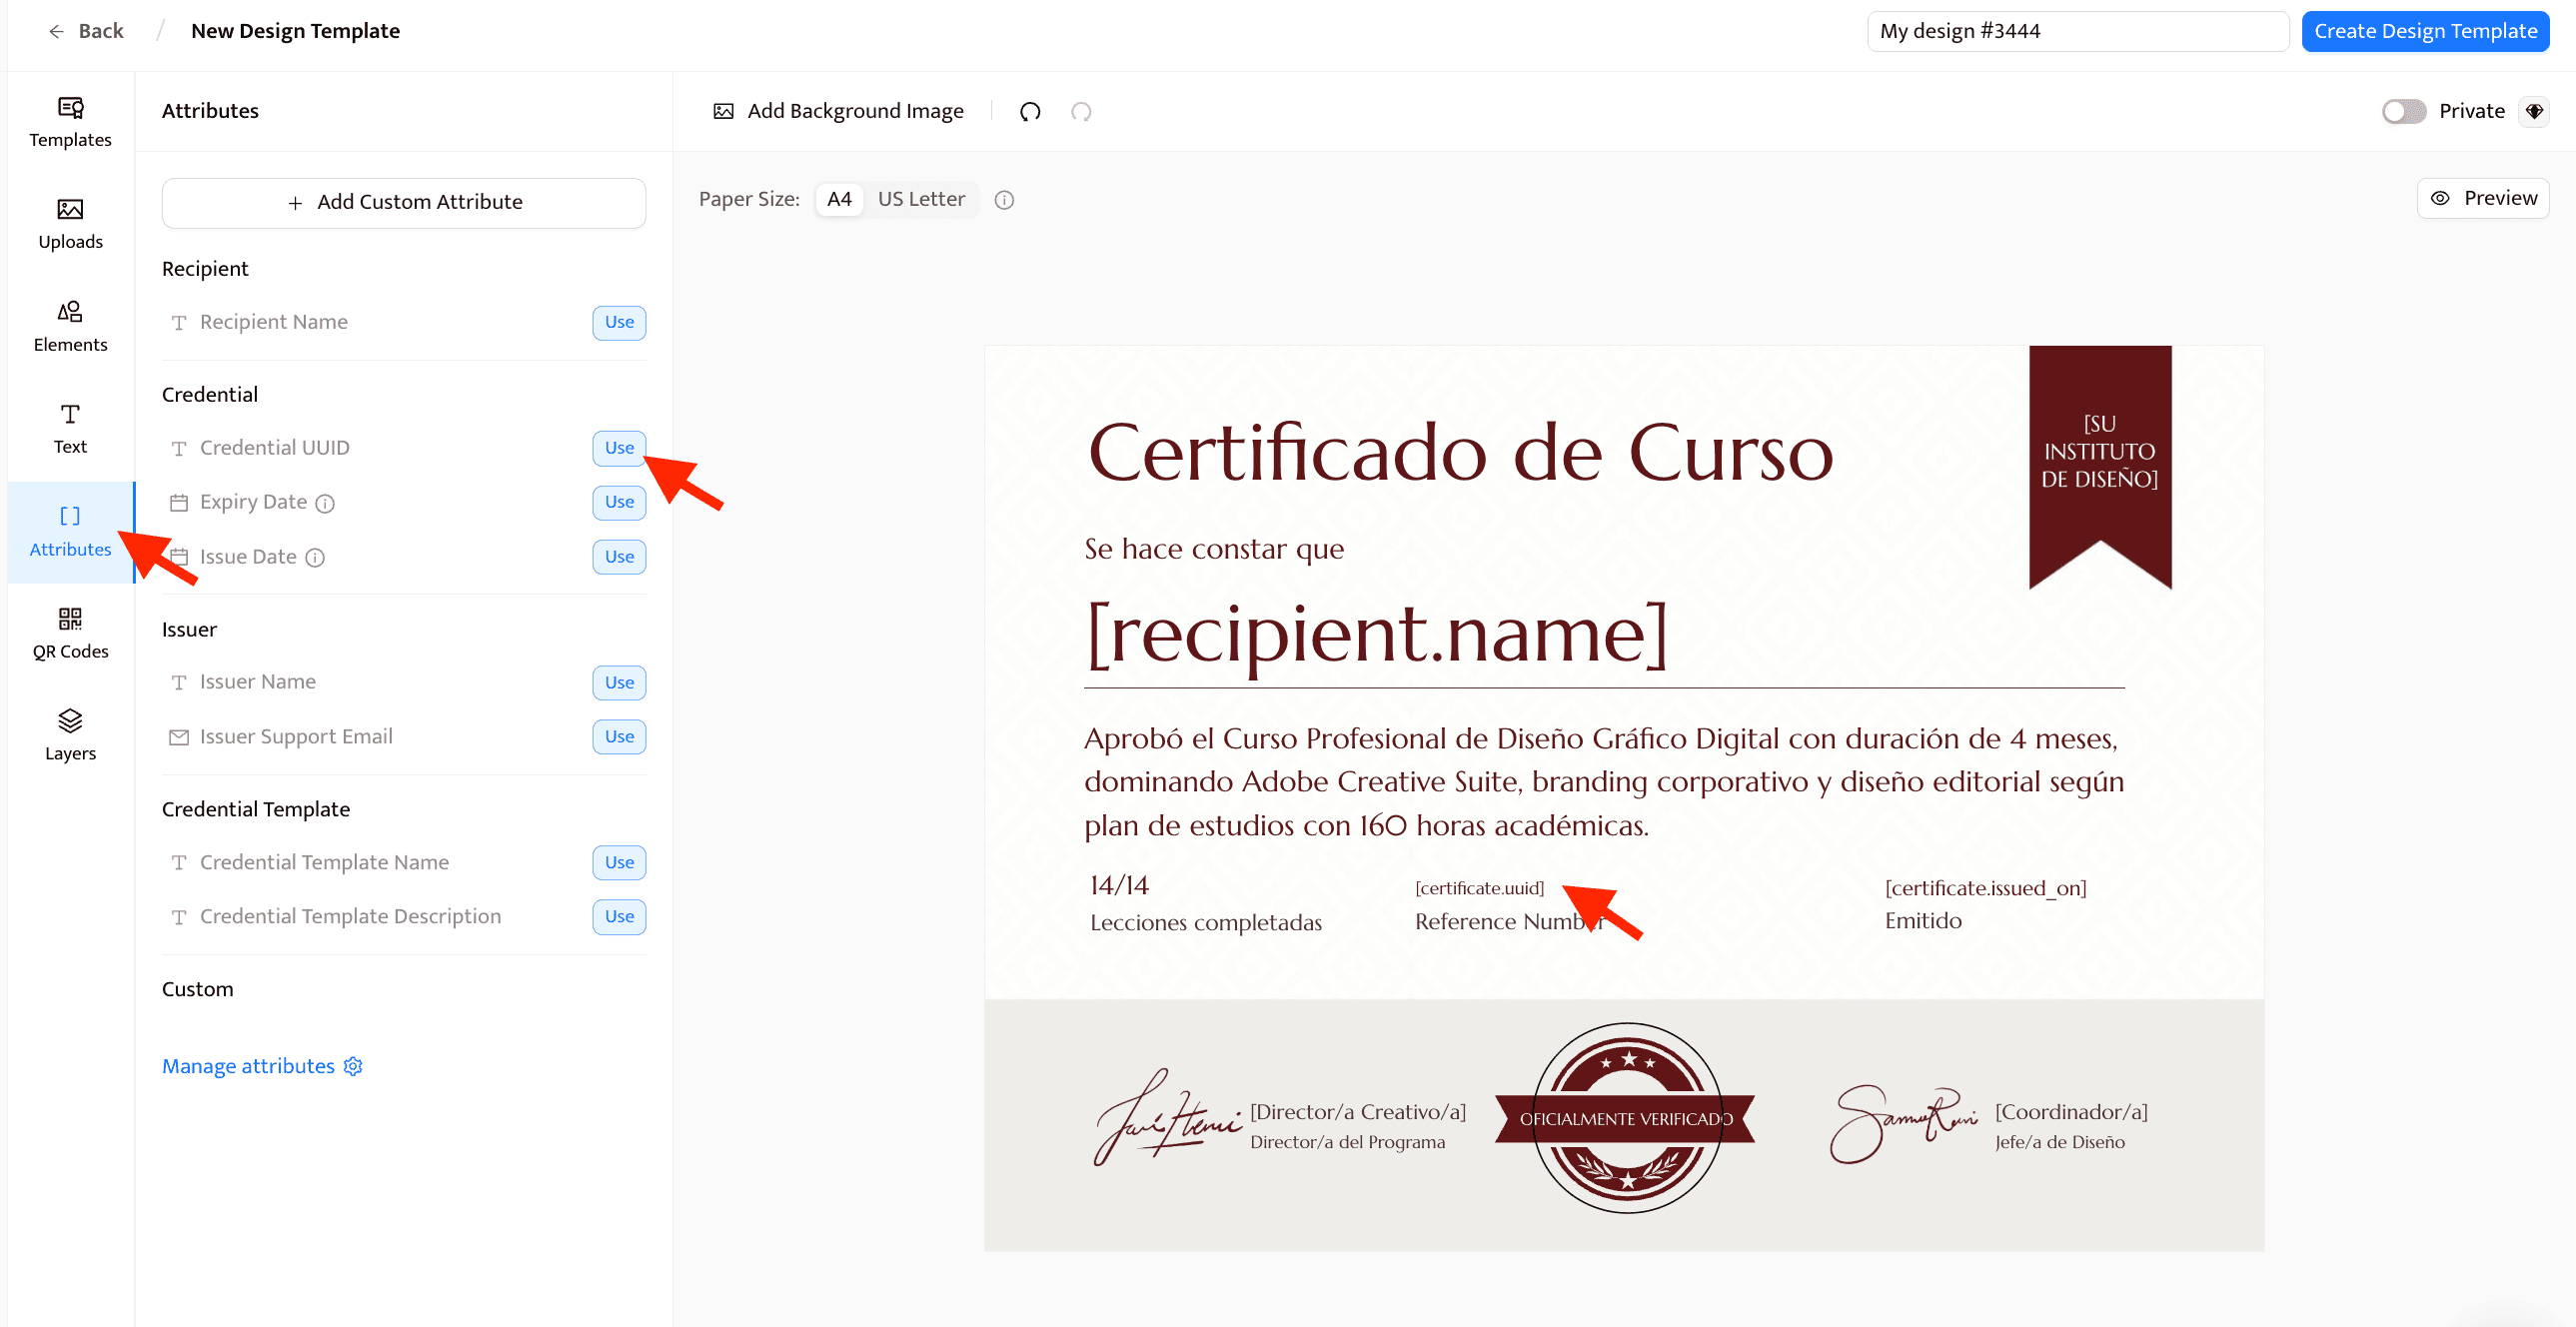Select the 14/14 lessons count text

1119,886
